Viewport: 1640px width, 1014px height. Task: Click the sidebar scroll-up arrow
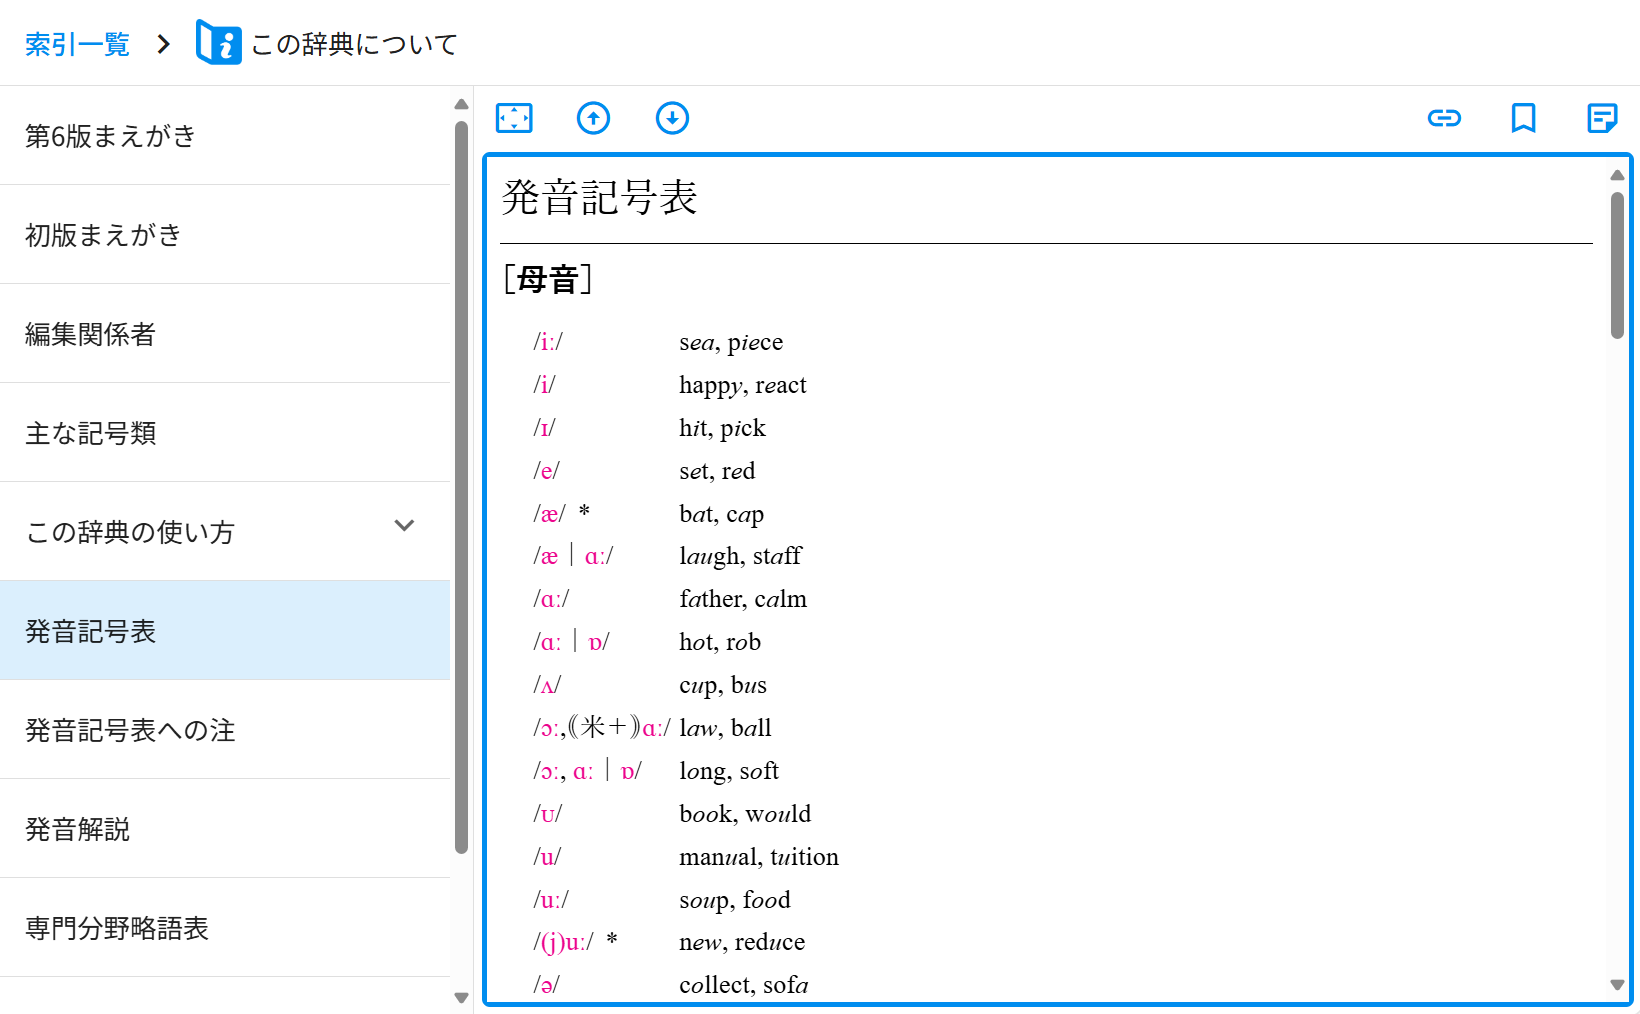click(461, 104)
